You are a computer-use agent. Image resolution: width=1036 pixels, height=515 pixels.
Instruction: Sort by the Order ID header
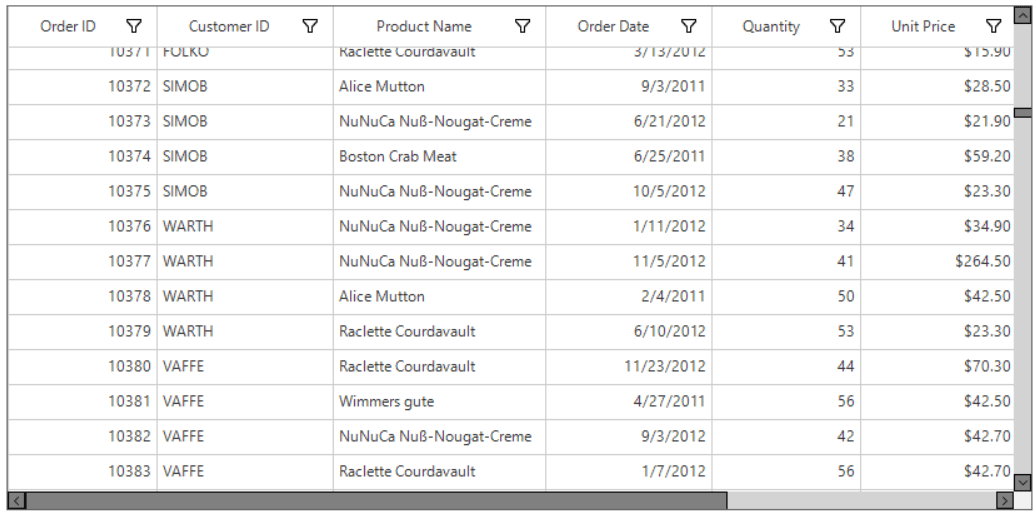pos(67,26)
